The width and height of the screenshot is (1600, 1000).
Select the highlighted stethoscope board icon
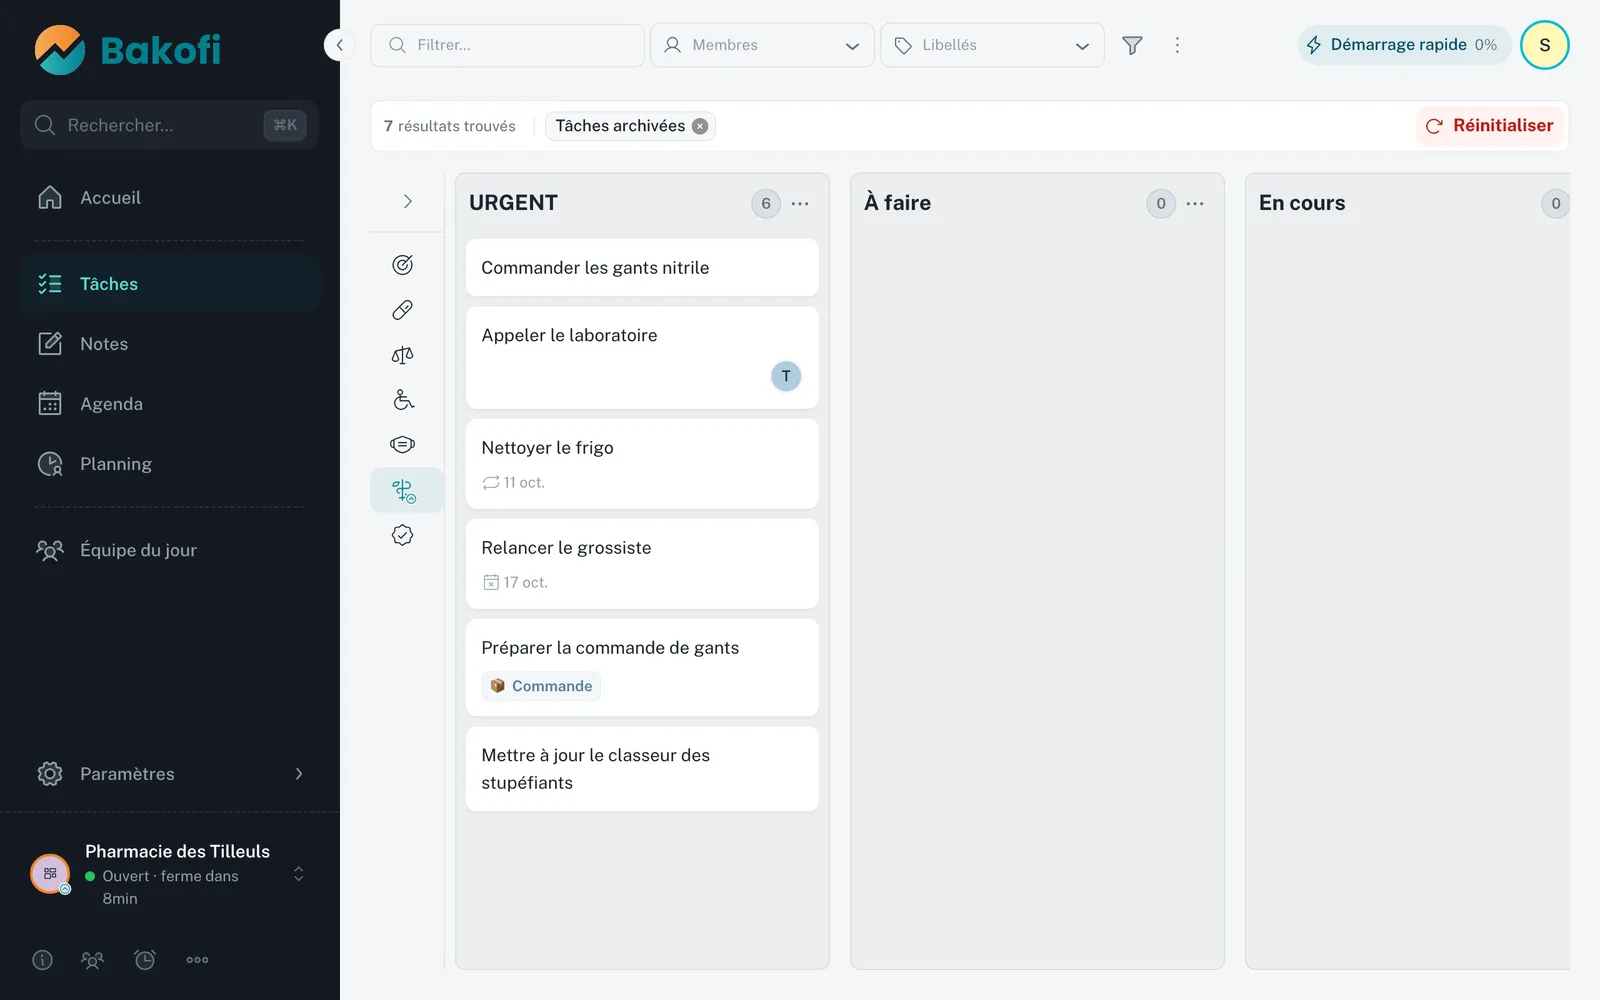click(x=406, y=490)
